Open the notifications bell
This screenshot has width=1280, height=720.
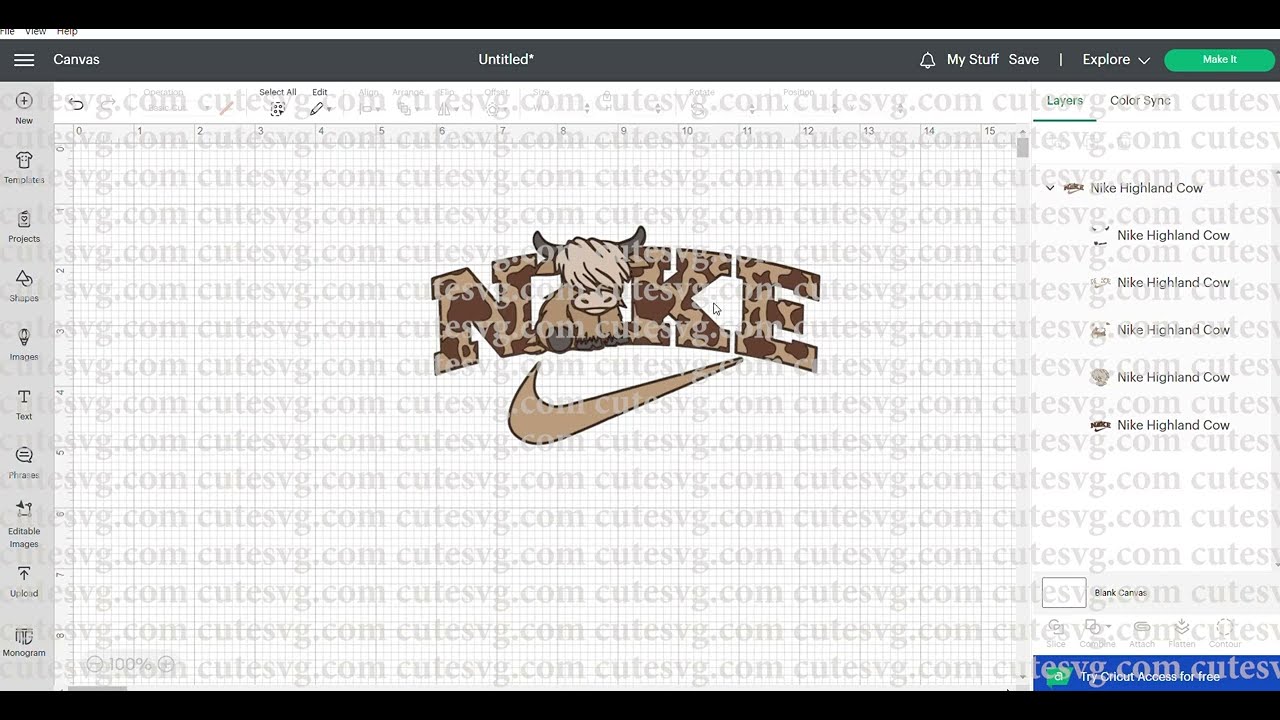927,60
